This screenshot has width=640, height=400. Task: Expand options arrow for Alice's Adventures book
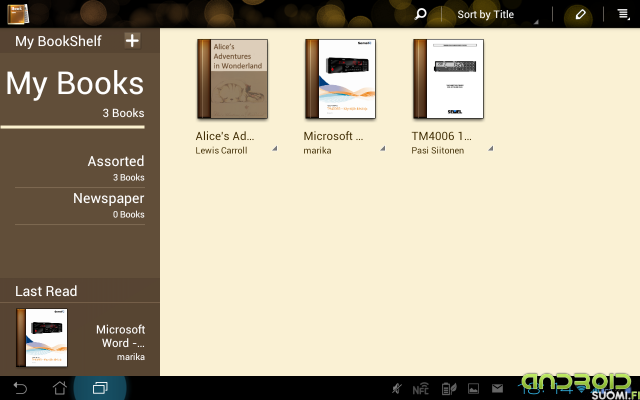tap(275, 149)
